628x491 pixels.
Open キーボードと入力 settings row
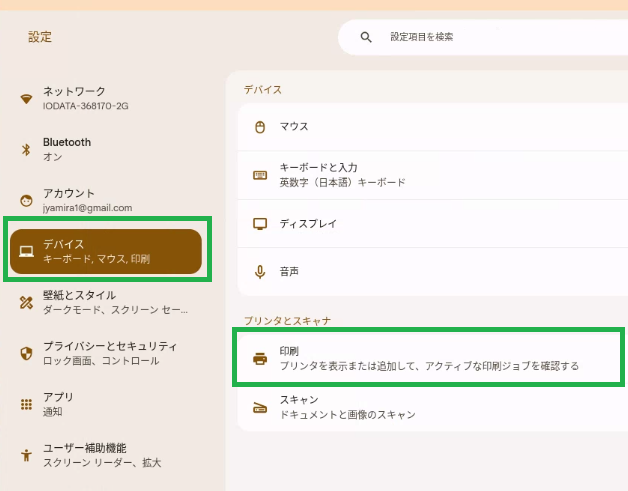pos(433,175)
